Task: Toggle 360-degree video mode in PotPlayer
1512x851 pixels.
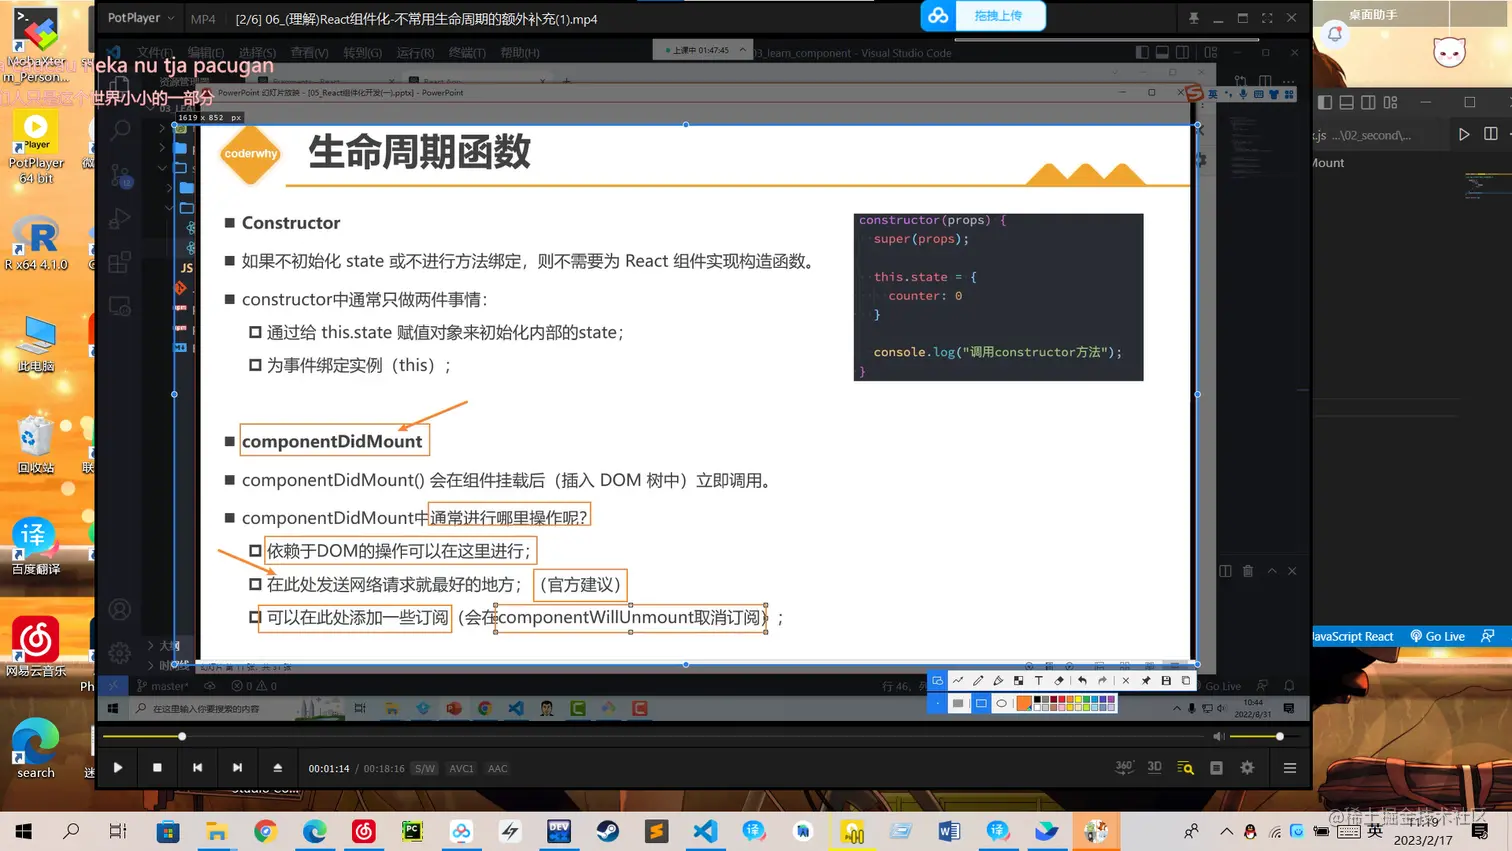Action: pos(1124,767)
